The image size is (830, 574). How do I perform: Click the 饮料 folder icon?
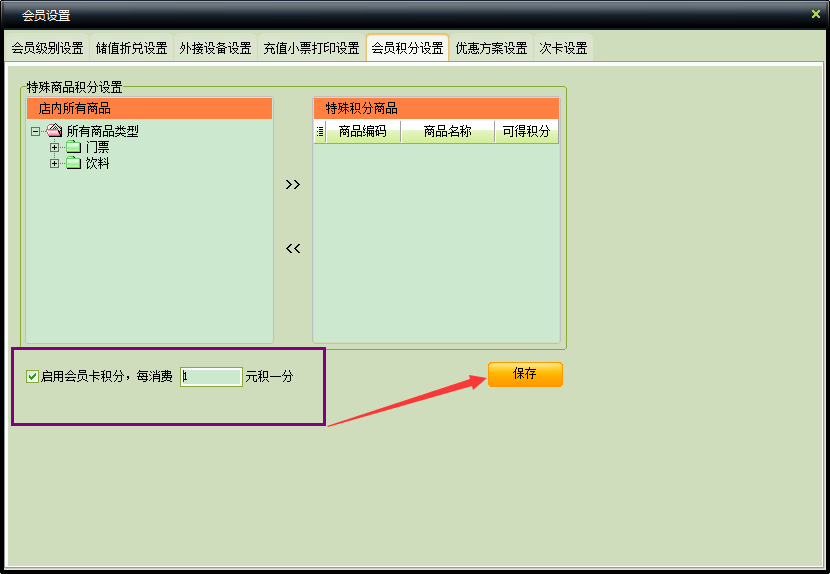click(x=74, y=163)
